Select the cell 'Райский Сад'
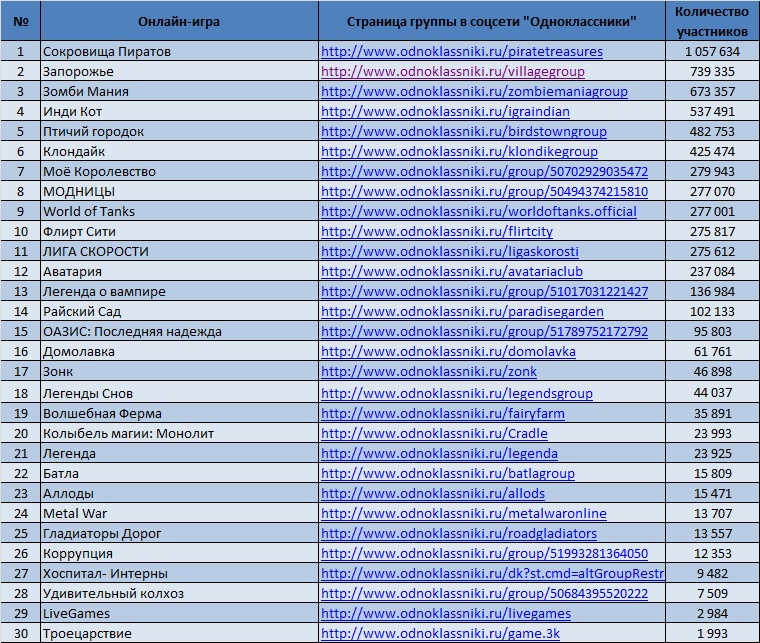Screen dimensions: 760x643 [x=179, y=311]
